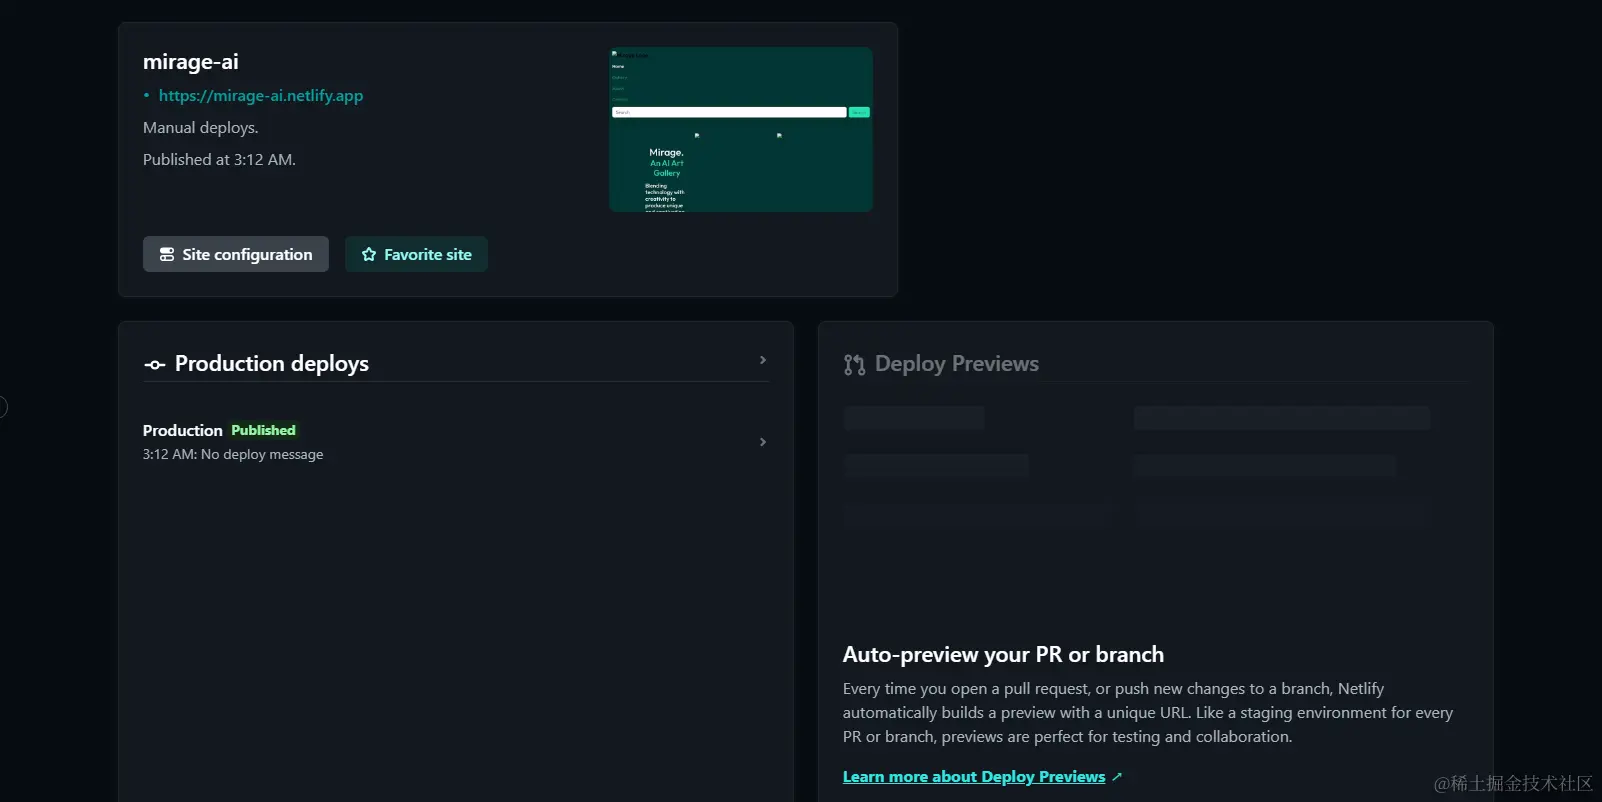Click the Site configuration settings icon
Viewport: 1602px width, 802px height.
tap(167, 255)
